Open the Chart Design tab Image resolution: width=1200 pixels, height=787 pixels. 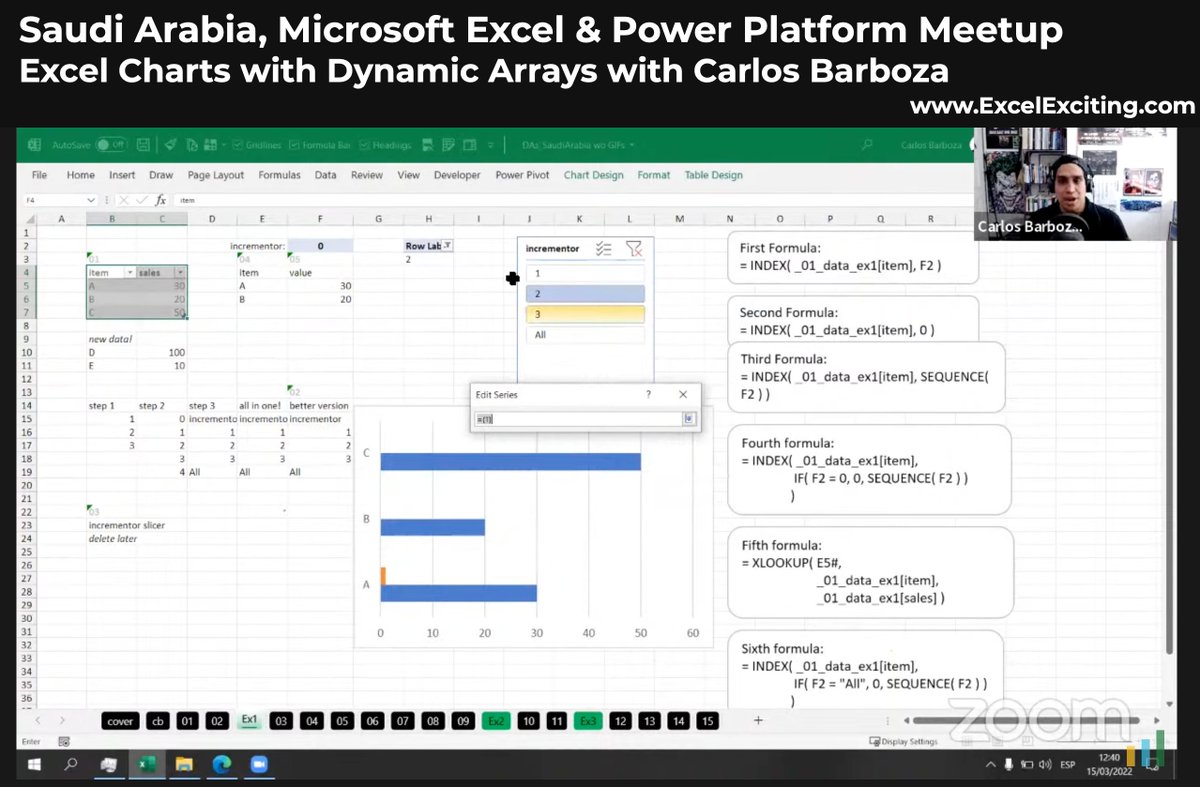point(593,175)
